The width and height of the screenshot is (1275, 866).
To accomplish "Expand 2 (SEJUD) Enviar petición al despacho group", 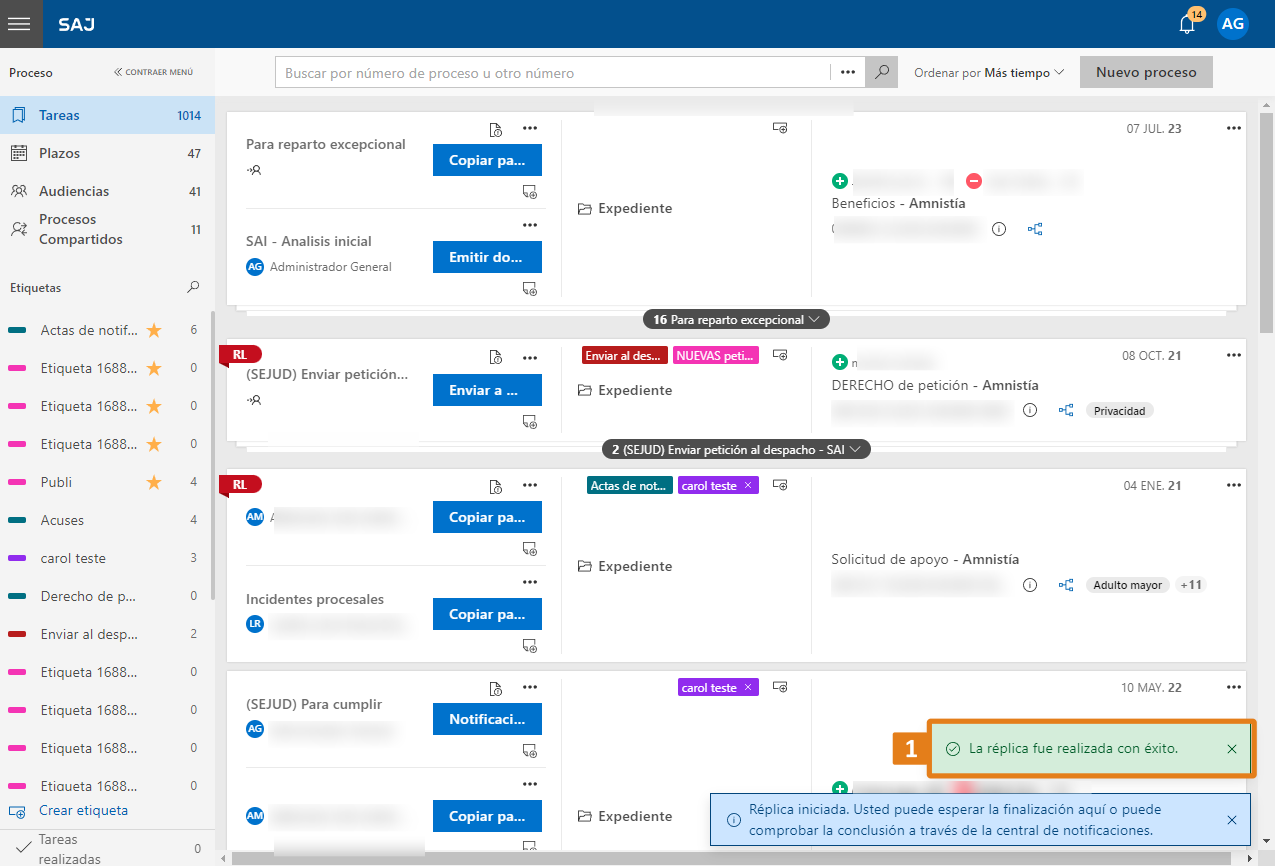I will pyautogui.click(x=736, y=450).
